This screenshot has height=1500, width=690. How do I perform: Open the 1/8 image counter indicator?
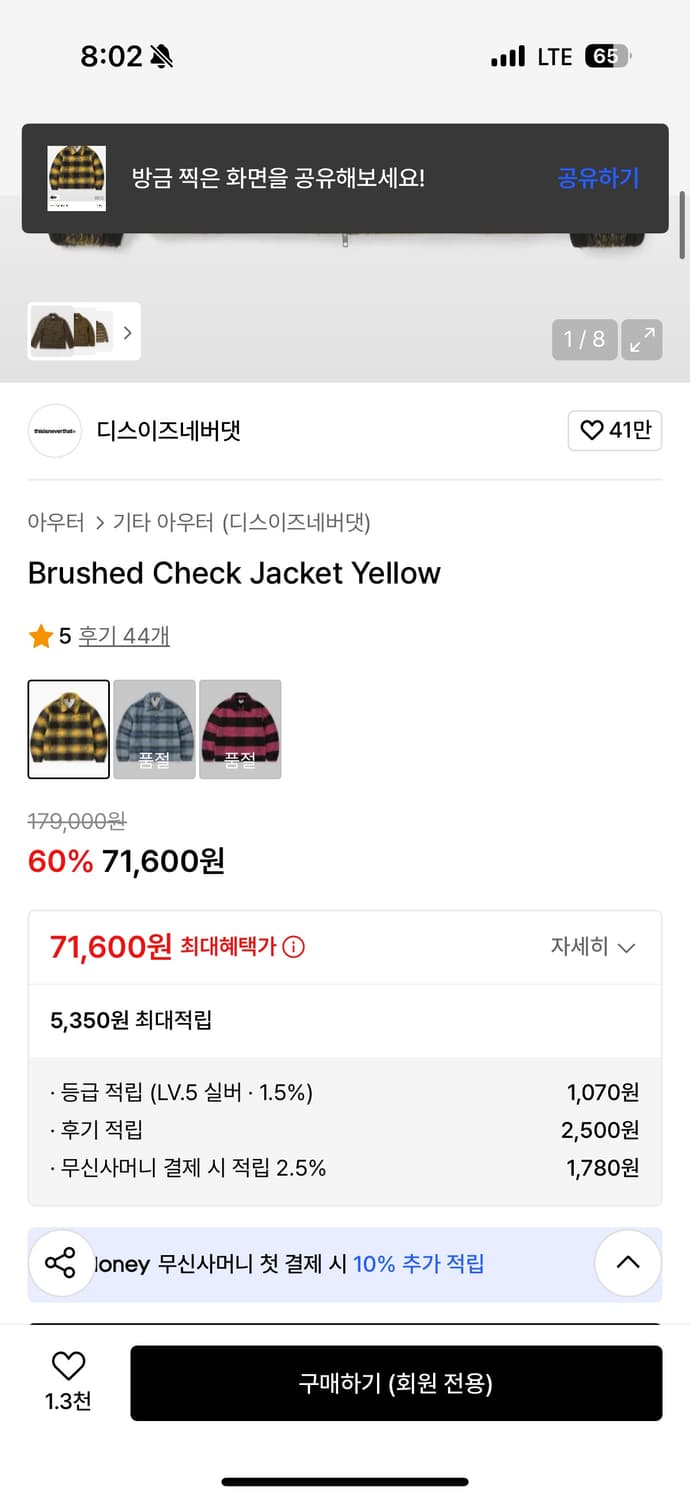[584, 339]
